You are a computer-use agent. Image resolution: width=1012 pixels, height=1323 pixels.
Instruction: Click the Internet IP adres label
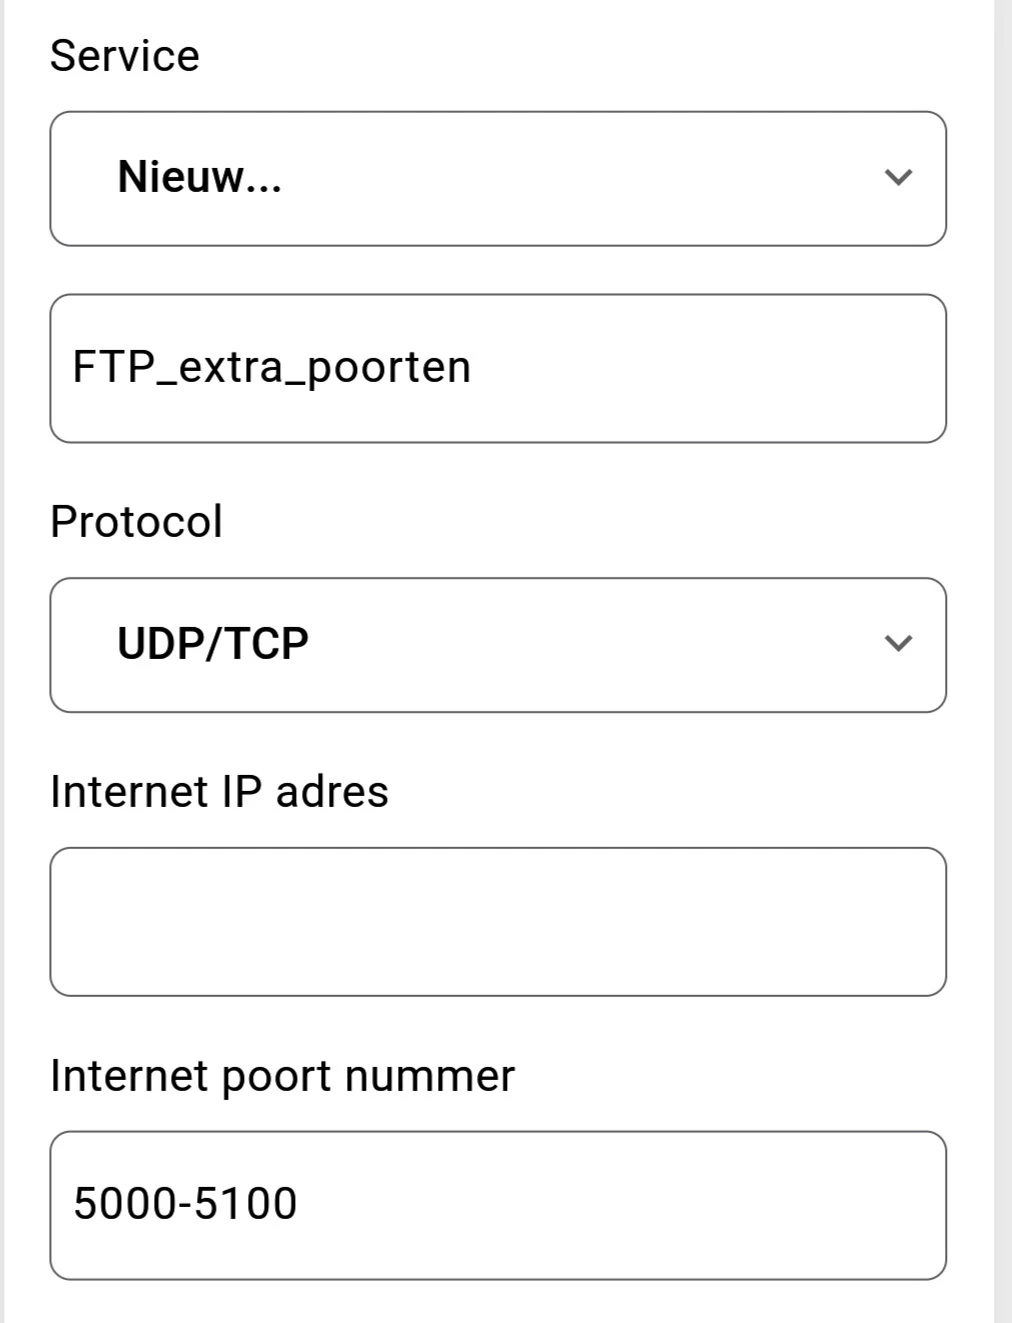[219, 792]
